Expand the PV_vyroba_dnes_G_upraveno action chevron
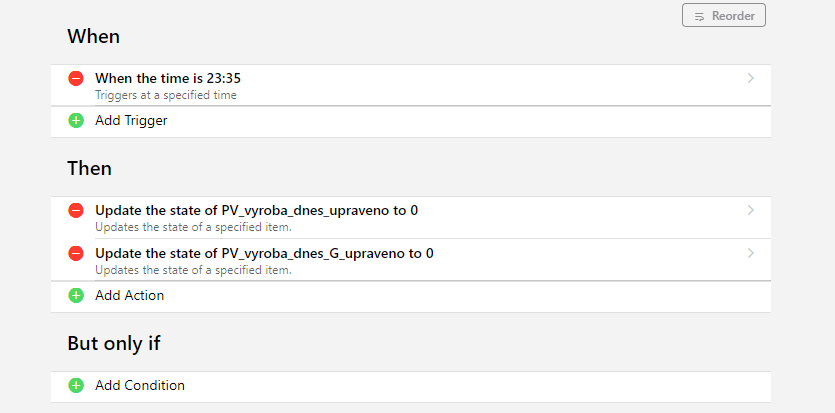Viewport: 835px width, 413px height. point(751,253)
